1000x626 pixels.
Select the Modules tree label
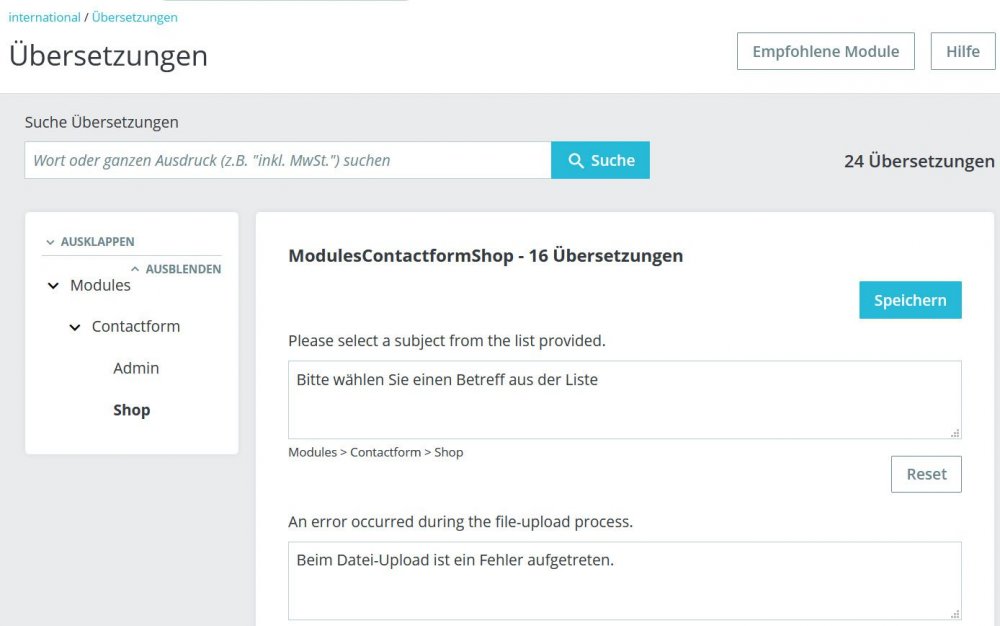pos(100,286)
